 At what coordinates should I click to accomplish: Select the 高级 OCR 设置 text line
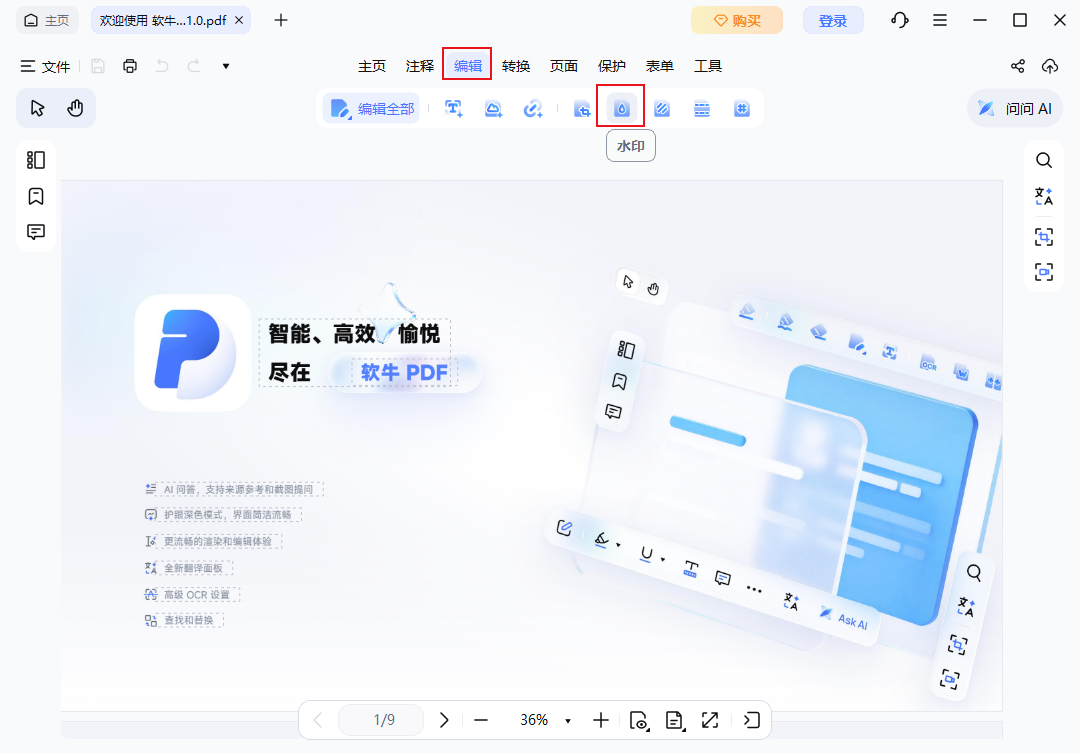[x=196, y=595]
